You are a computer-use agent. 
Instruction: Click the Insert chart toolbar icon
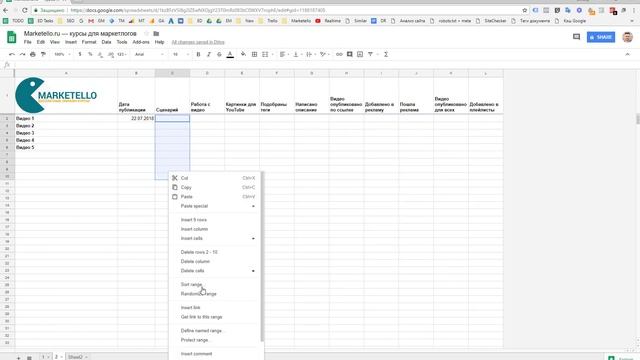pyautogui.click(x=360, y=54)
